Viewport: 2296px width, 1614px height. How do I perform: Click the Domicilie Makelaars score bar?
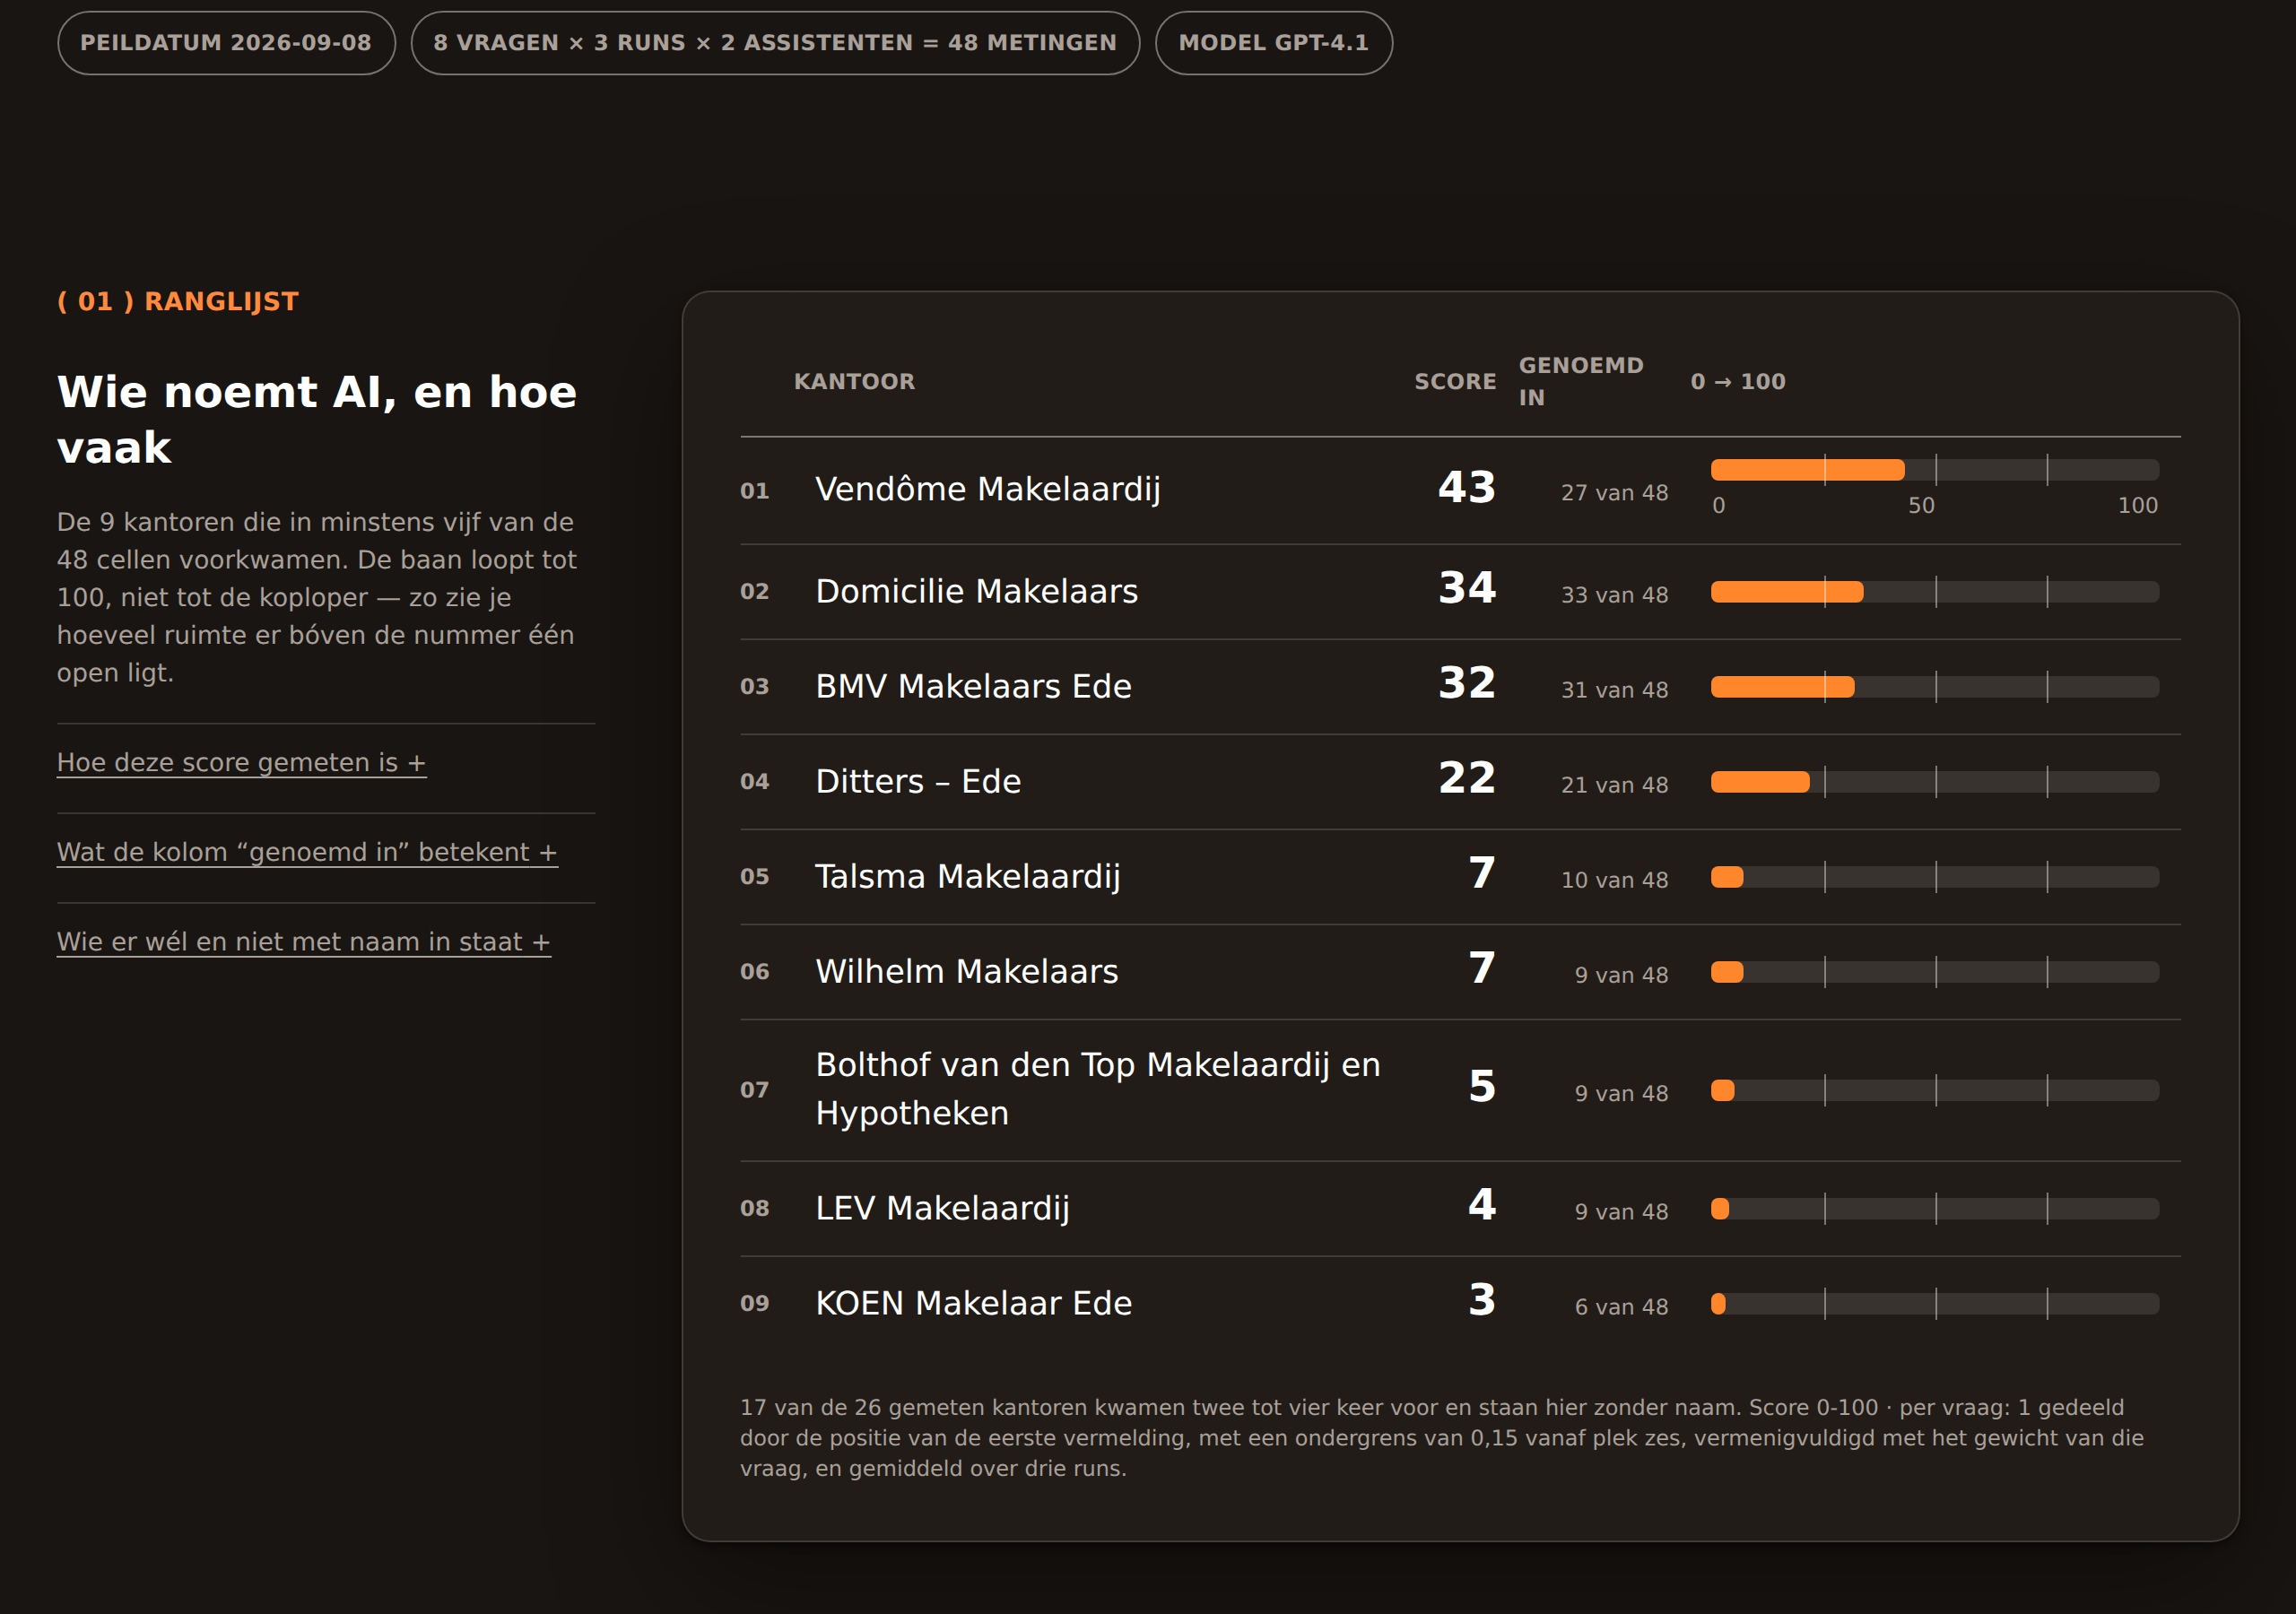click(1934, 592)
